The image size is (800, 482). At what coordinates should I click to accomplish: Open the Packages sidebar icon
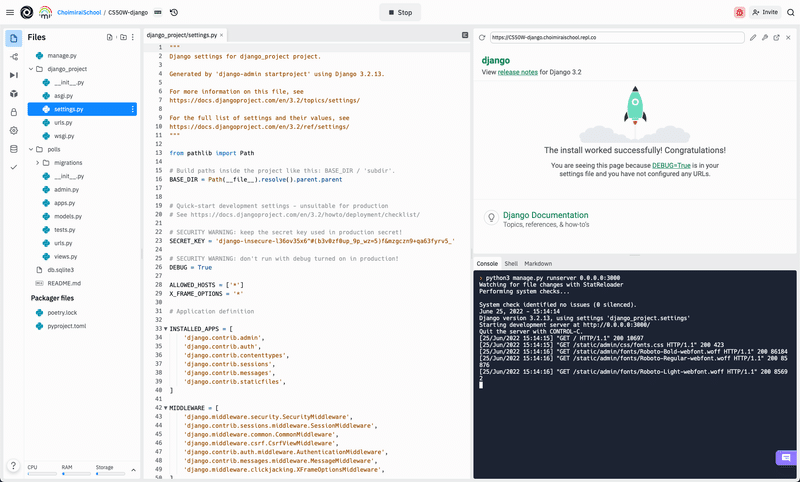(14, 94)
